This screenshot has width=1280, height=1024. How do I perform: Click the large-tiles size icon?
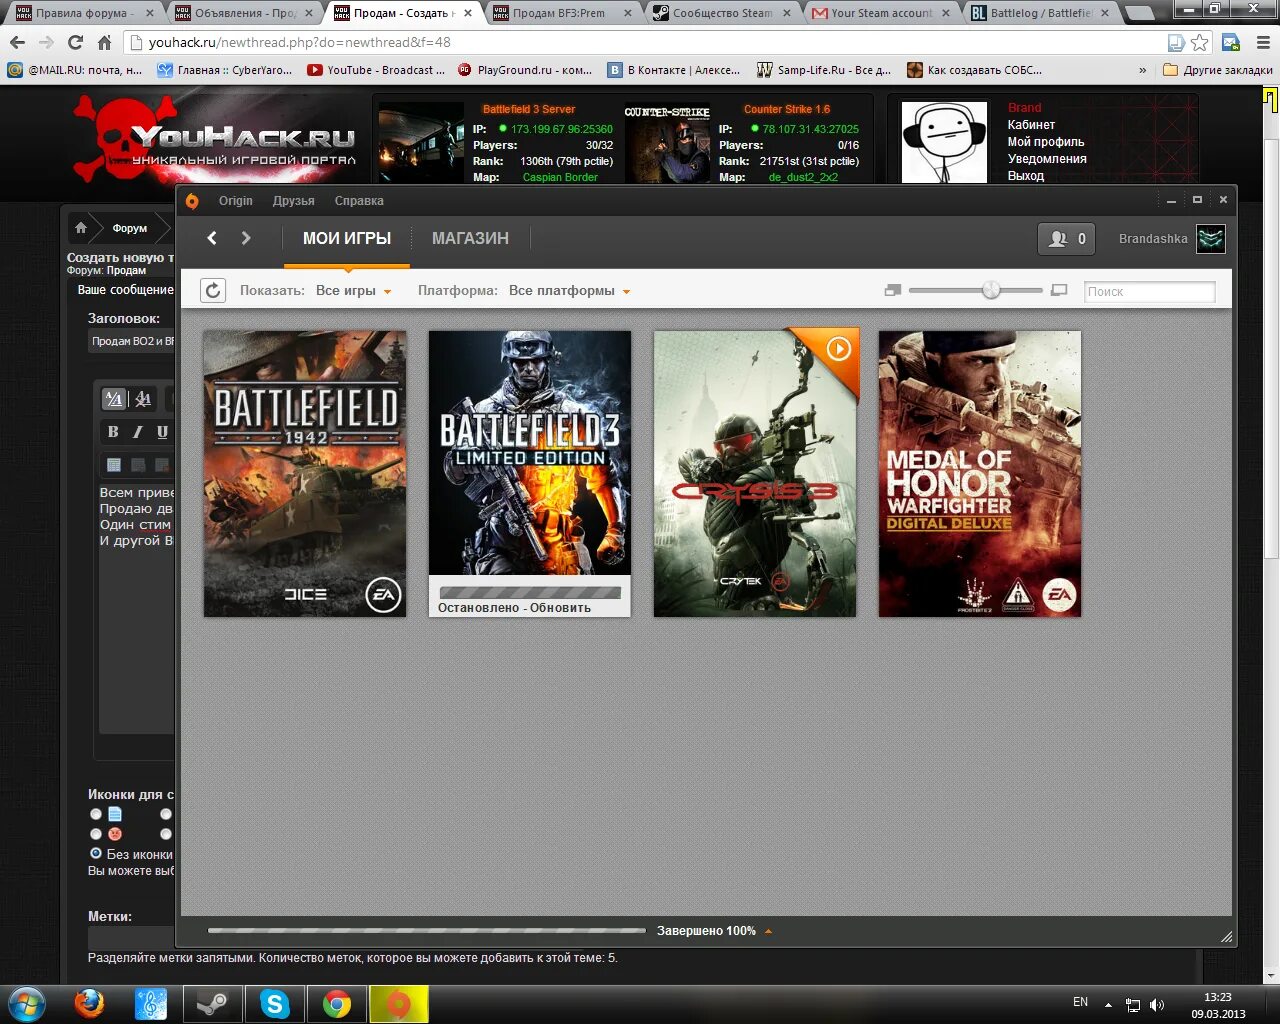1060,290
